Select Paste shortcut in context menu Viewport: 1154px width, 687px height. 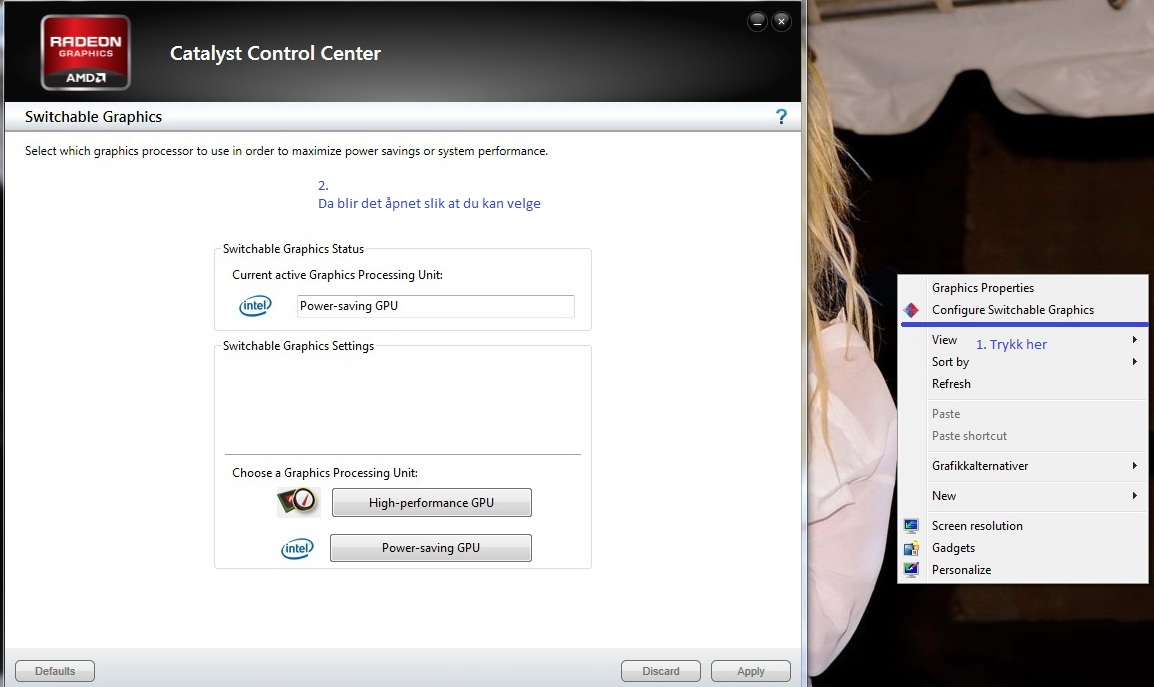tap(1022, 436)
